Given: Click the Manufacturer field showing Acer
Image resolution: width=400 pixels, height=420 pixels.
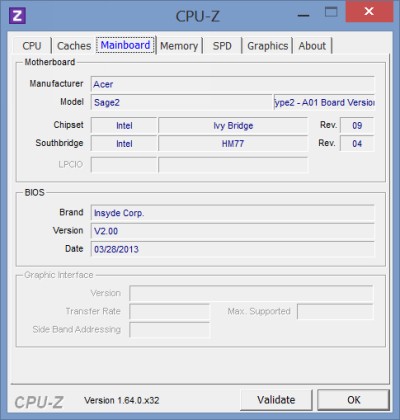Looking at the screenshot, I should 232,84.
